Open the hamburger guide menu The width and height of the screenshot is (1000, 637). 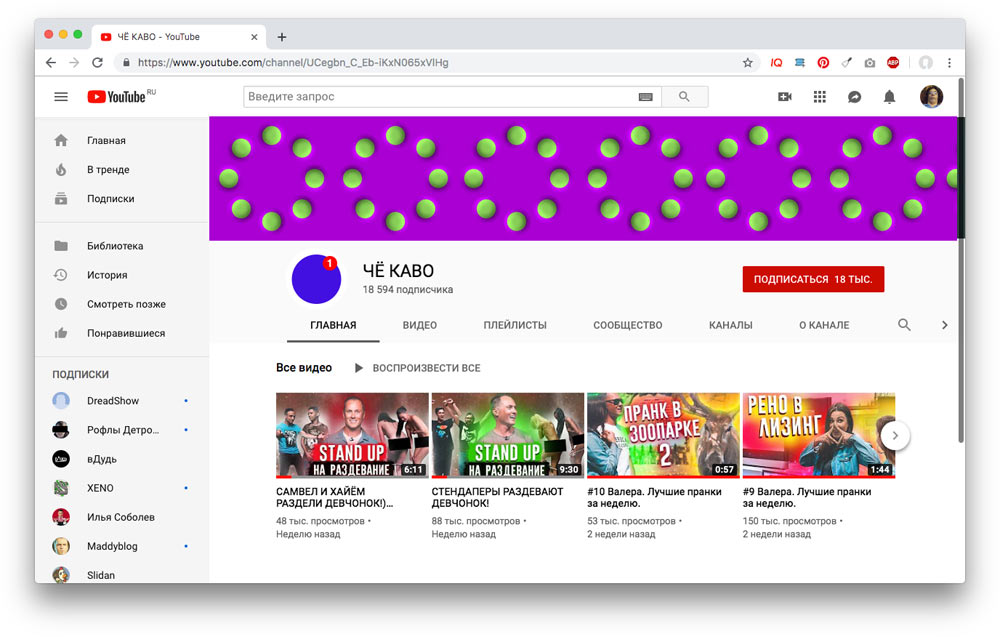[61, 97]
